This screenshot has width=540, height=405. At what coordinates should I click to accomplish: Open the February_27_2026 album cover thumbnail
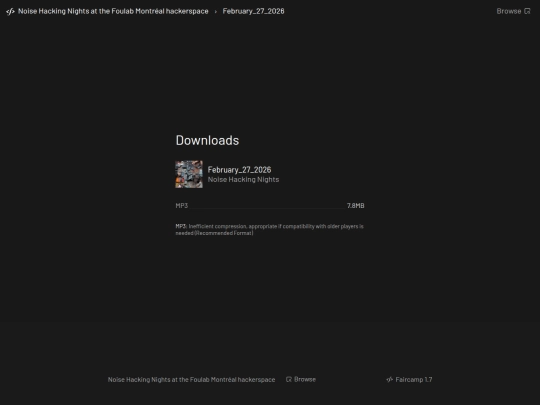tap(189, 174)
